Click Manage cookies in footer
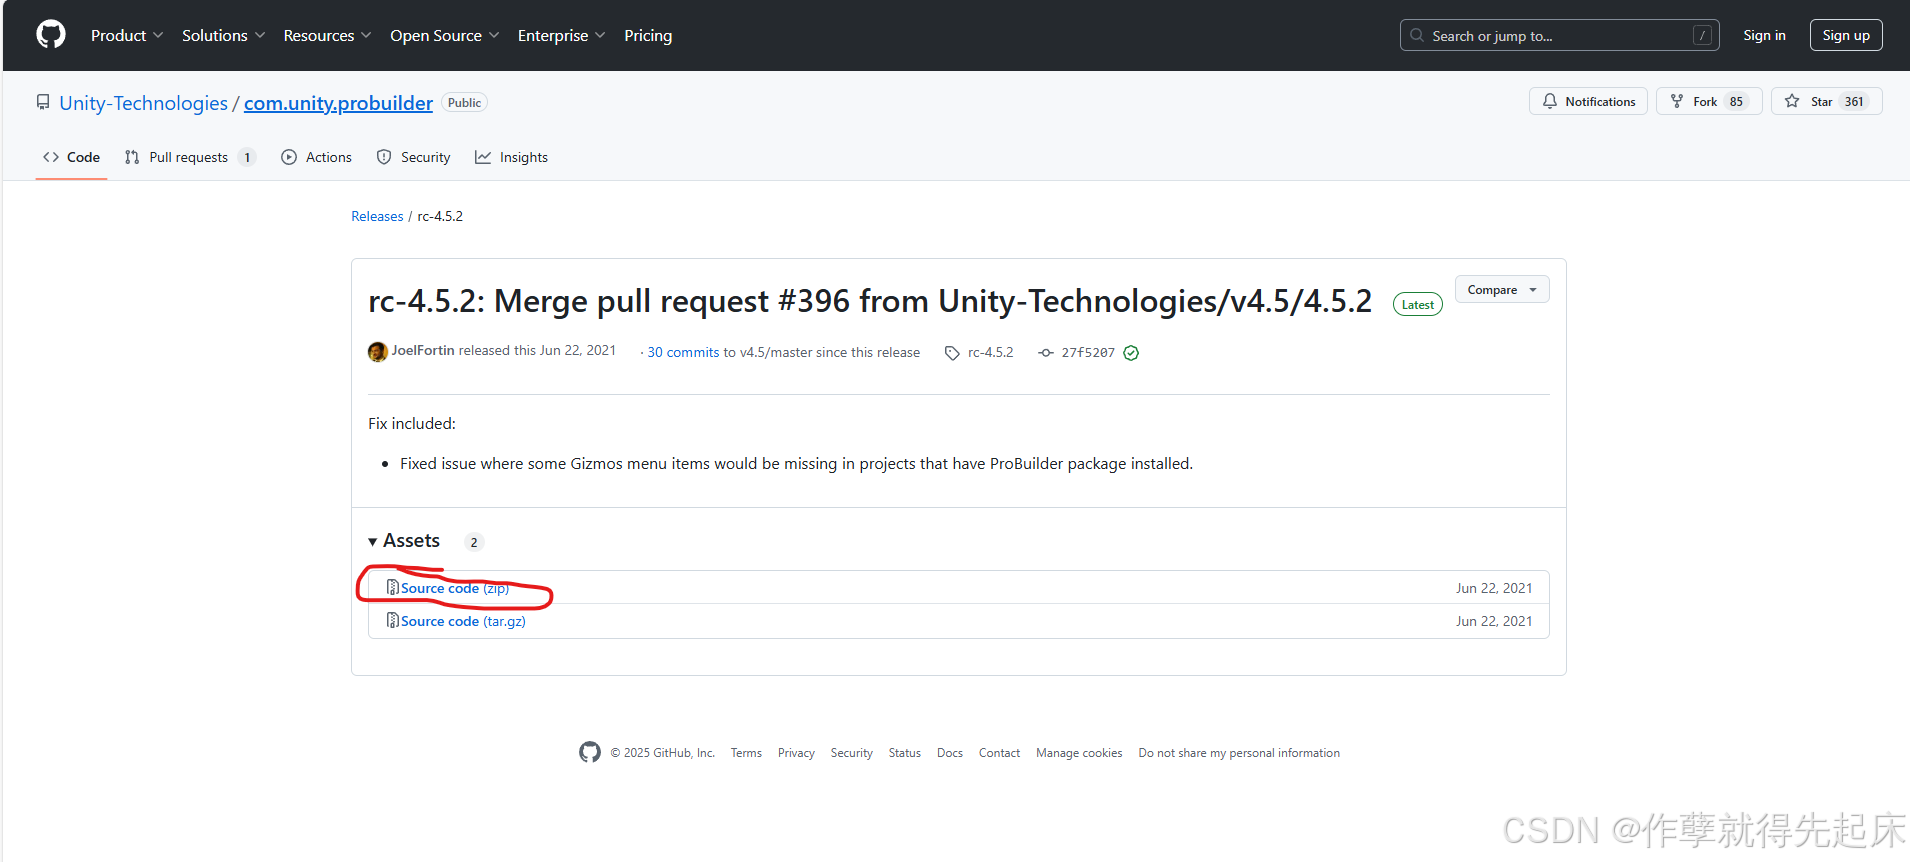Screen dimensions: 1910x862 coord(1079,753)
